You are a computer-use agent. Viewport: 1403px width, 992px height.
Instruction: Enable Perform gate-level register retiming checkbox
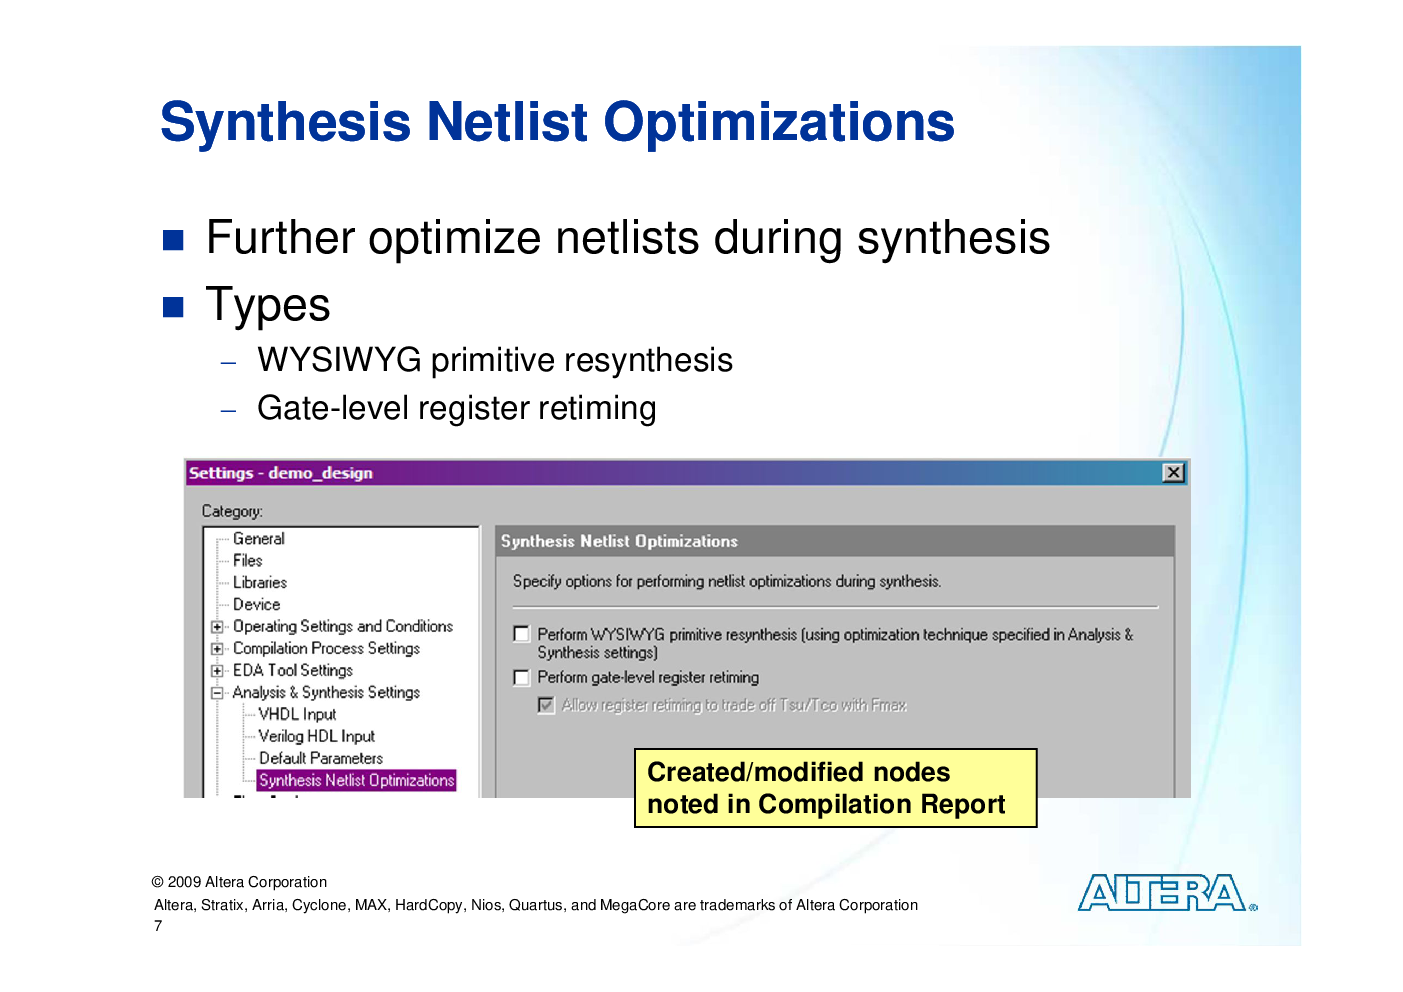(521, 678)
